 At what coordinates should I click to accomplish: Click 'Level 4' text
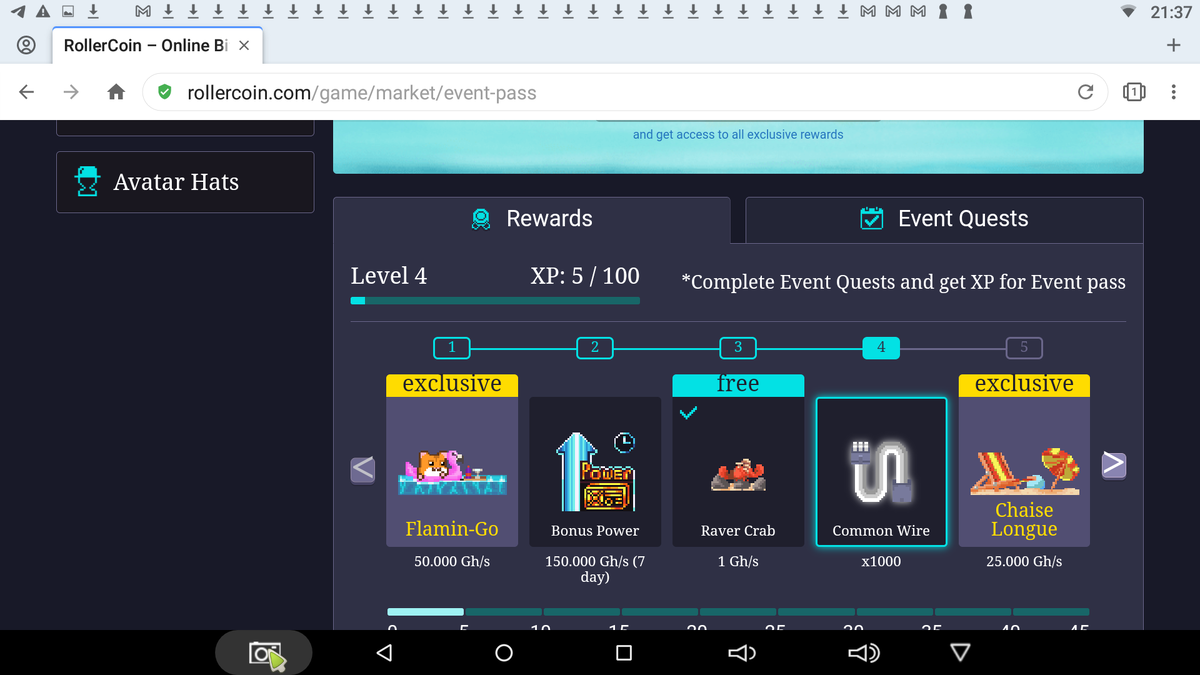click(x=389, y=277)
